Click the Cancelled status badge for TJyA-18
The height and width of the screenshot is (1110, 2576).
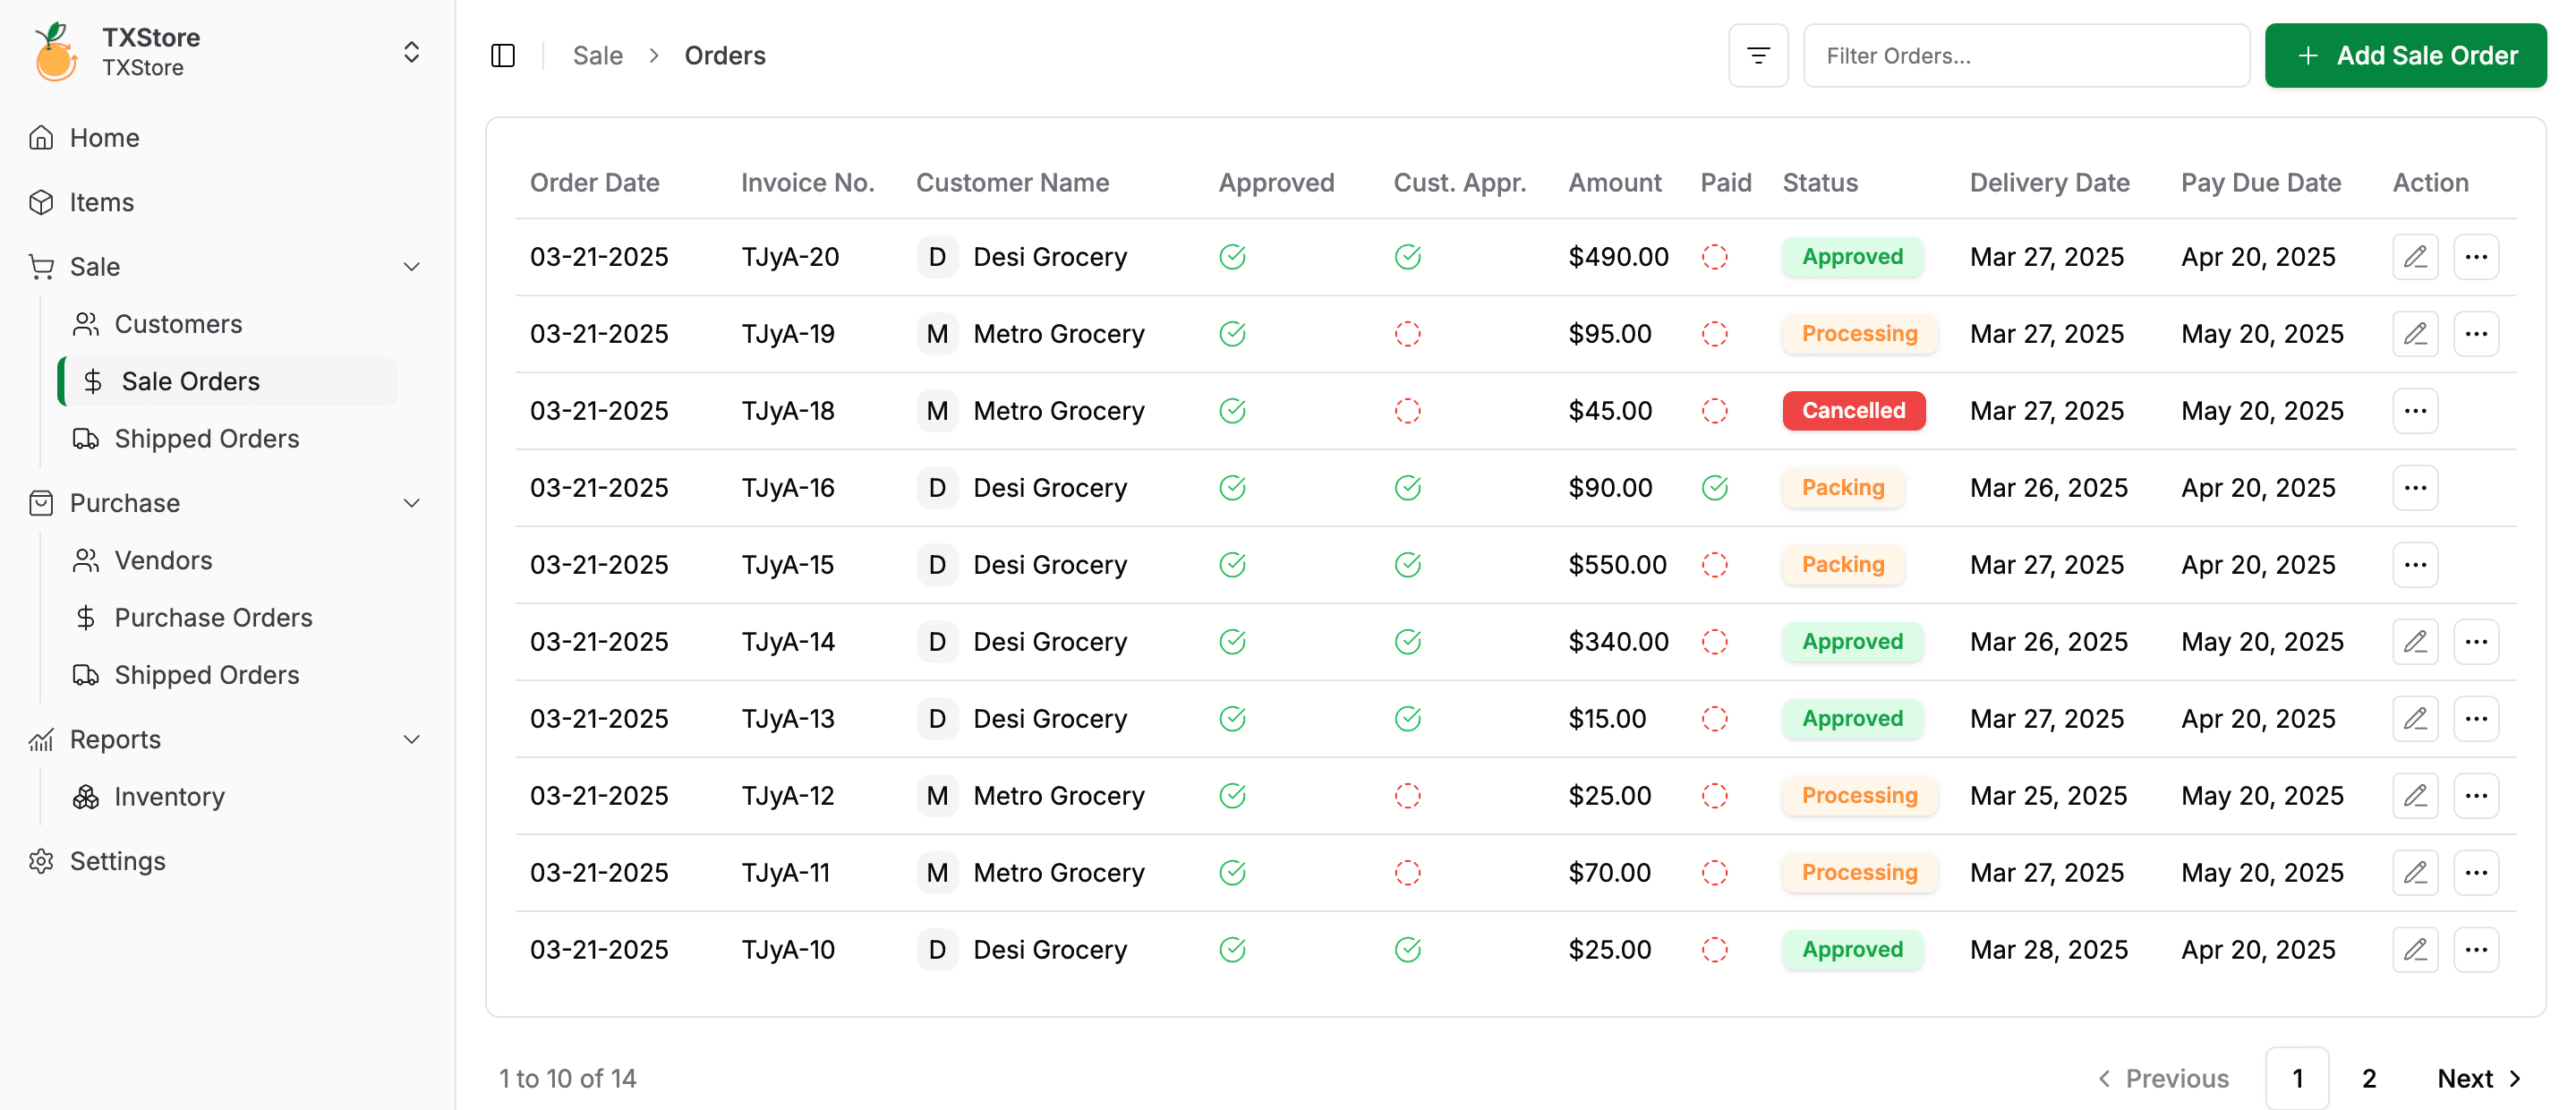pyautogui.click(x=1852, y=411)
